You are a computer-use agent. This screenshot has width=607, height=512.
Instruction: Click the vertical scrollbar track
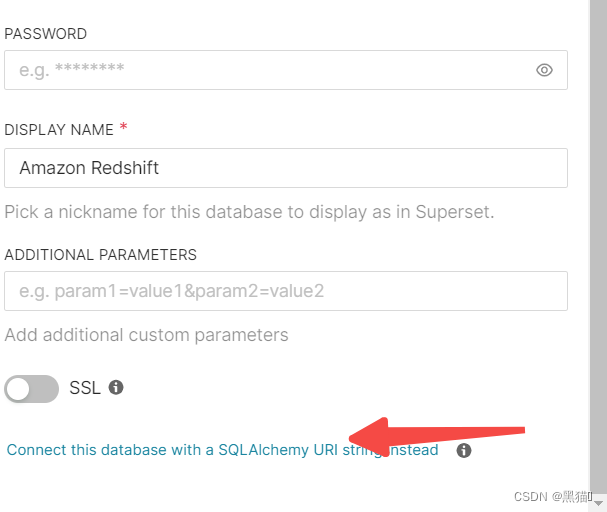tap(598, 248)
